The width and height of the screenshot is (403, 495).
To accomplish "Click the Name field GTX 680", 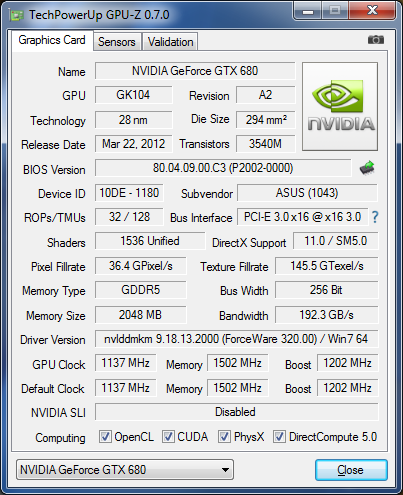I will 195,71.
